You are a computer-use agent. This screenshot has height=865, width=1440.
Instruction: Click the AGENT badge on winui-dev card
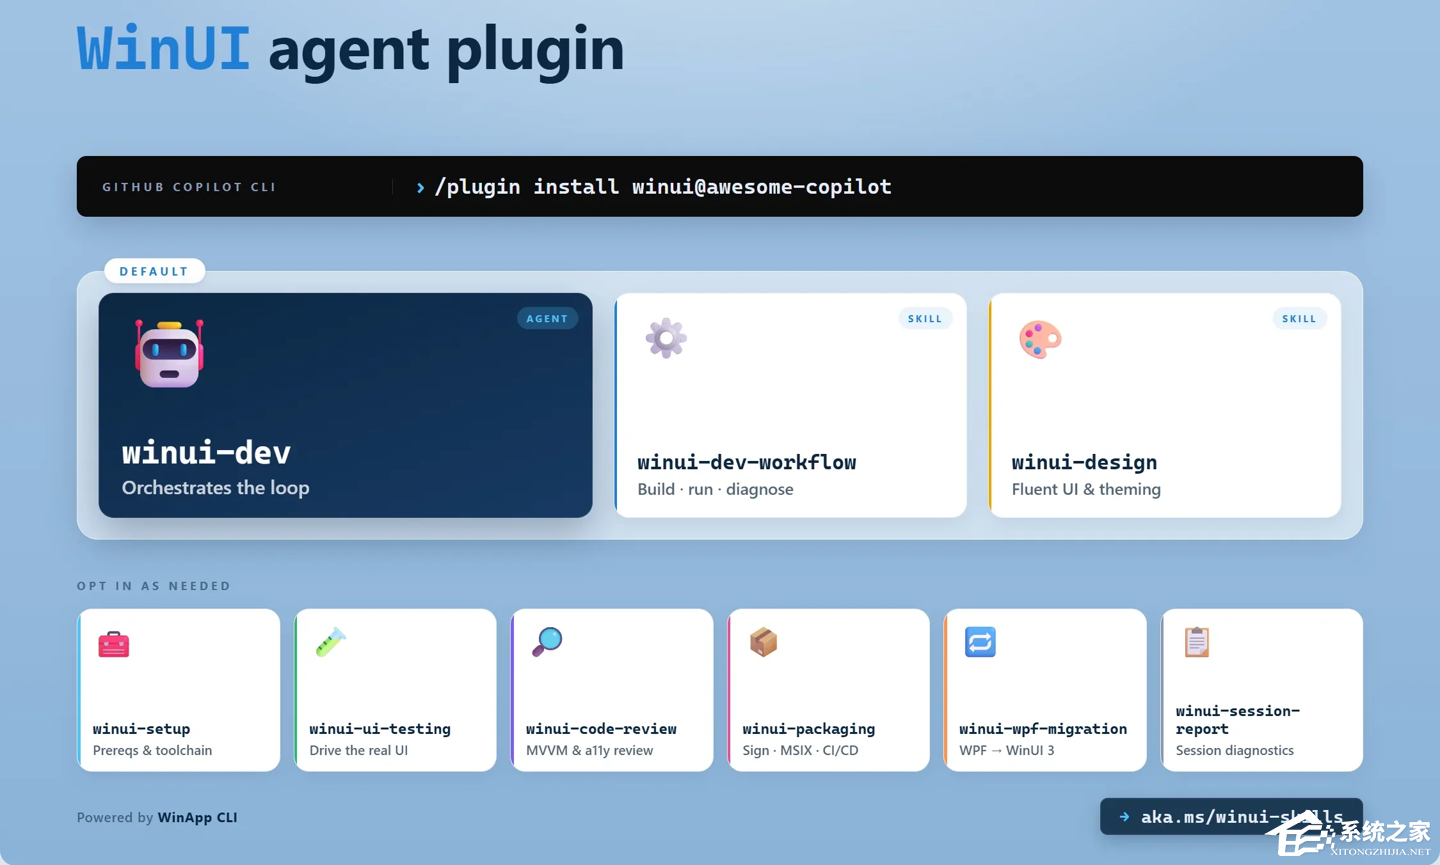tap(547, 318)
